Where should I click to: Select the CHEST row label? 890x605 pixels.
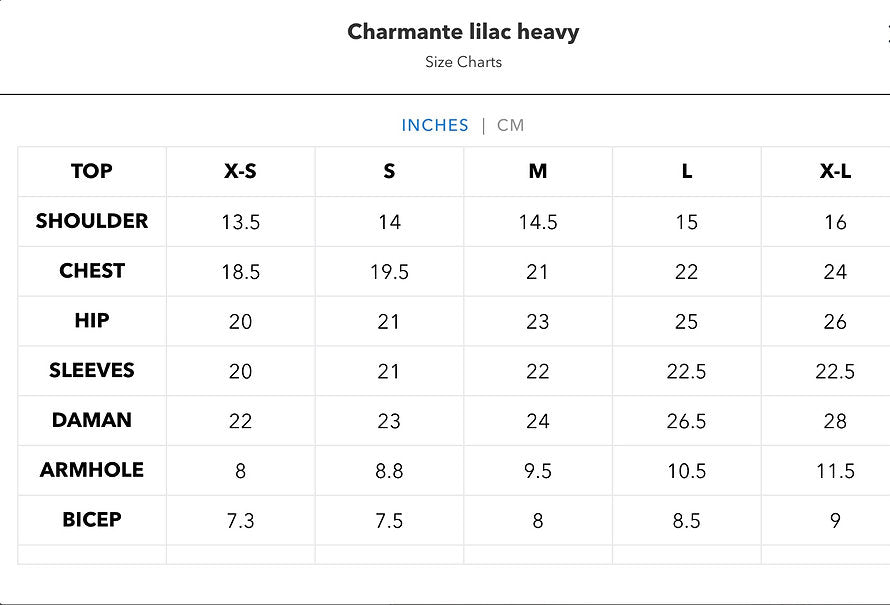[x=92, y=271]
